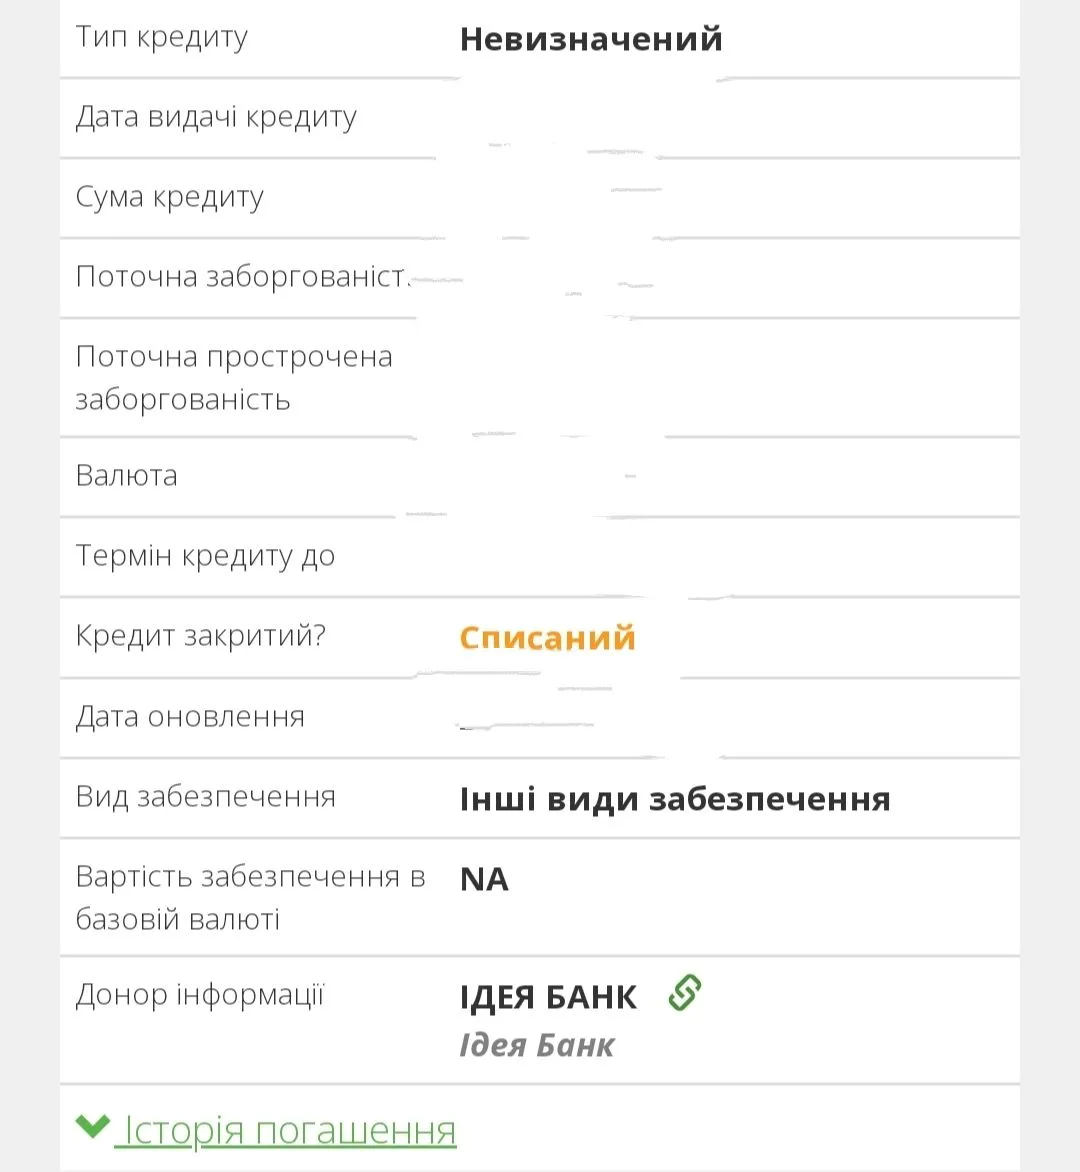Viewport: 1080px width, 1172px height.
Task: Click the ІДЕЯ БАНК donor name
Action: tap(547, 997)
